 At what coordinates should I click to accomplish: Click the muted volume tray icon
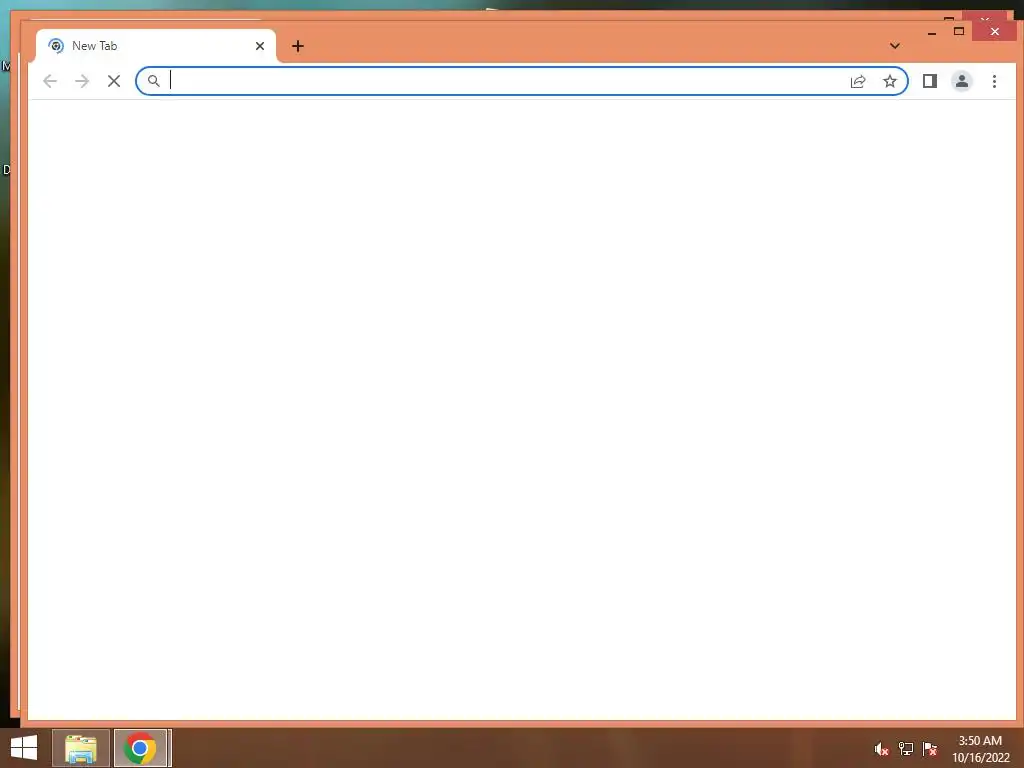click(x=881, y=749)
